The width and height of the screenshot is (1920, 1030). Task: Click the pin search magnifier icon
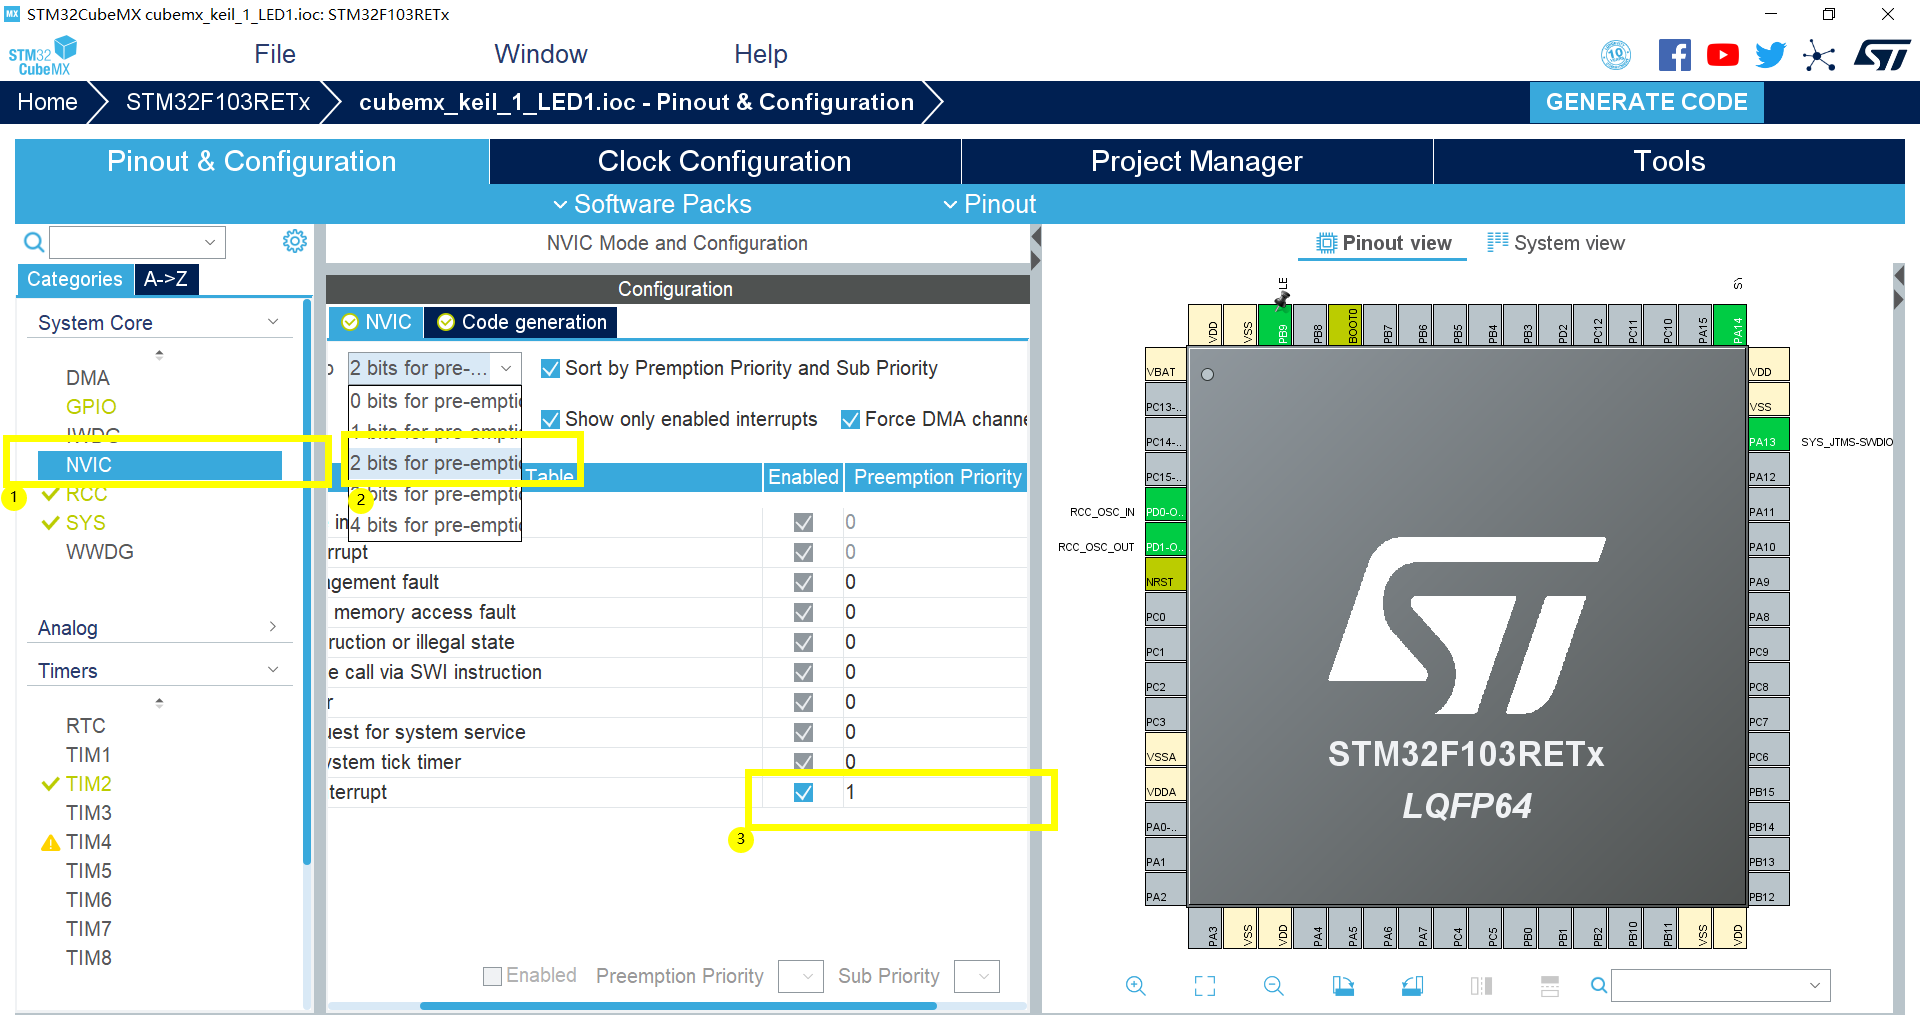(x=1599, y=986)
